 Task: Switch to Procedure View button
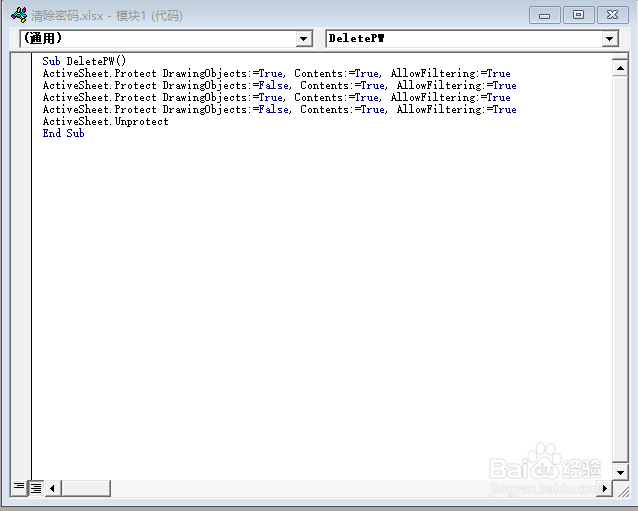(19, 487)
